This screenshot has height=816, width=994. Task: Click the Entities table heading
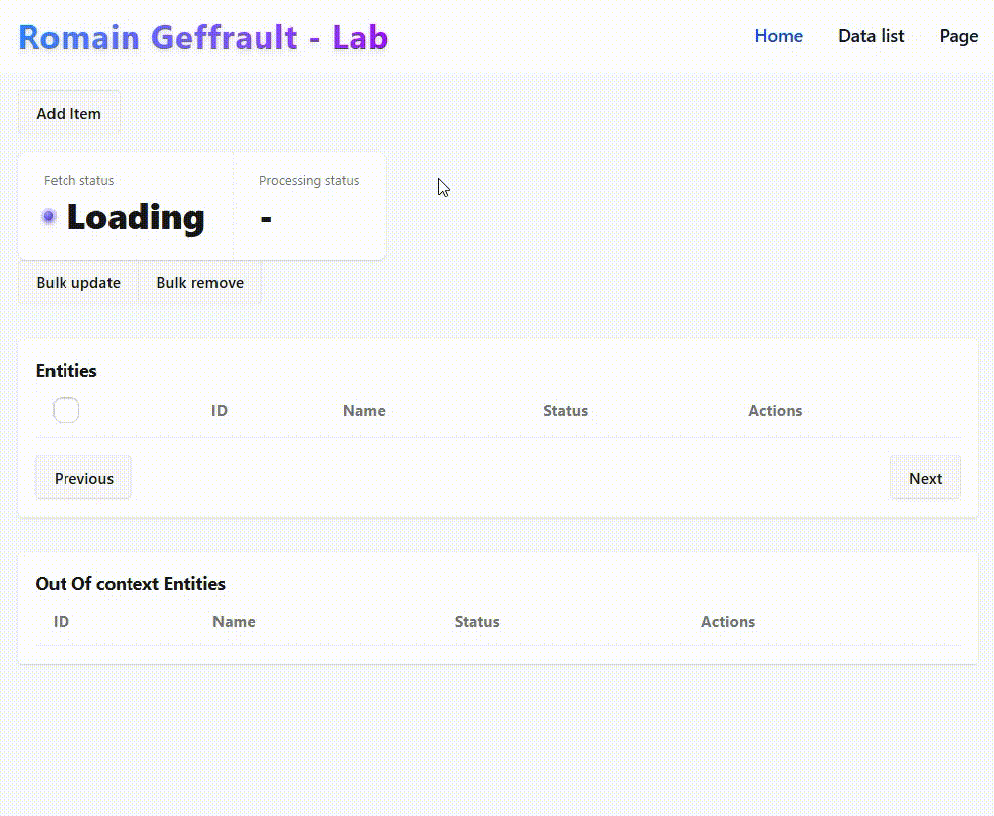66,371
